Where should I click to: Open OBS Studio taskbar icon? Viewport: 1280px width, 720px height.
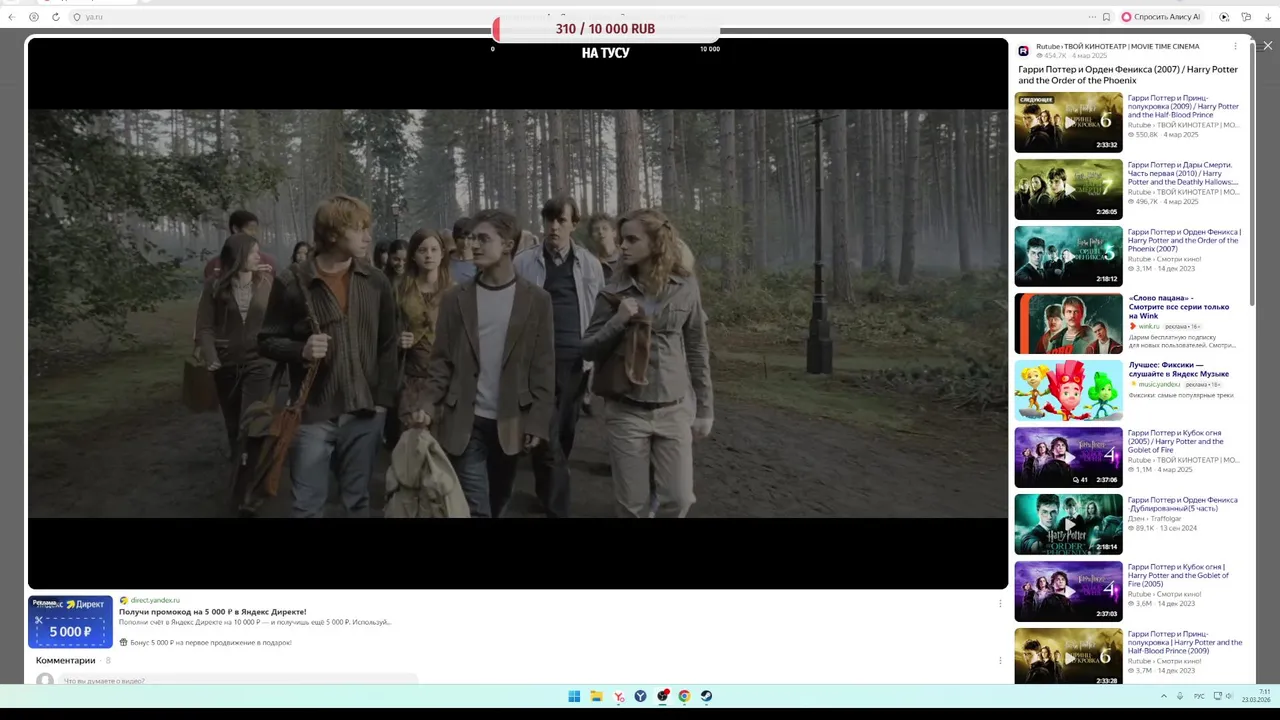(x=663, y=696)
